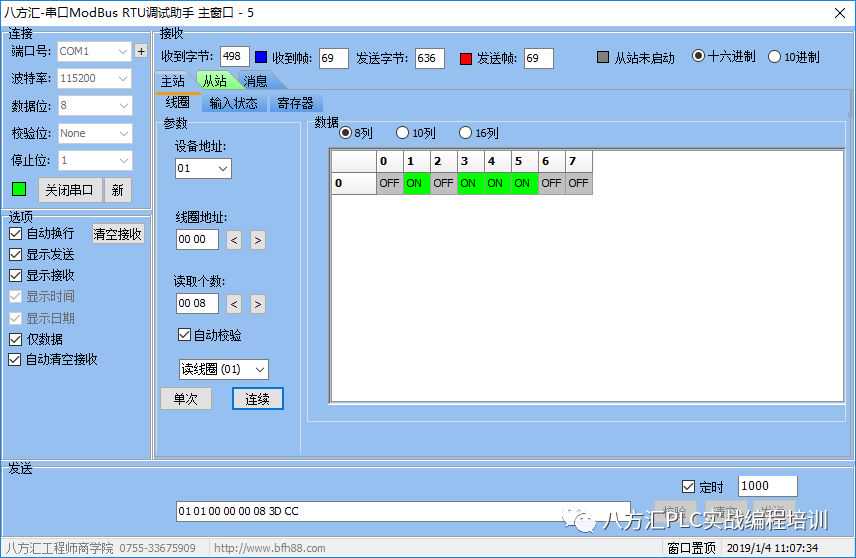Image resolution: width=856 pixels, height=558 pixels.
Task: Click the send data input field
Action: click(x=402, y=511)
